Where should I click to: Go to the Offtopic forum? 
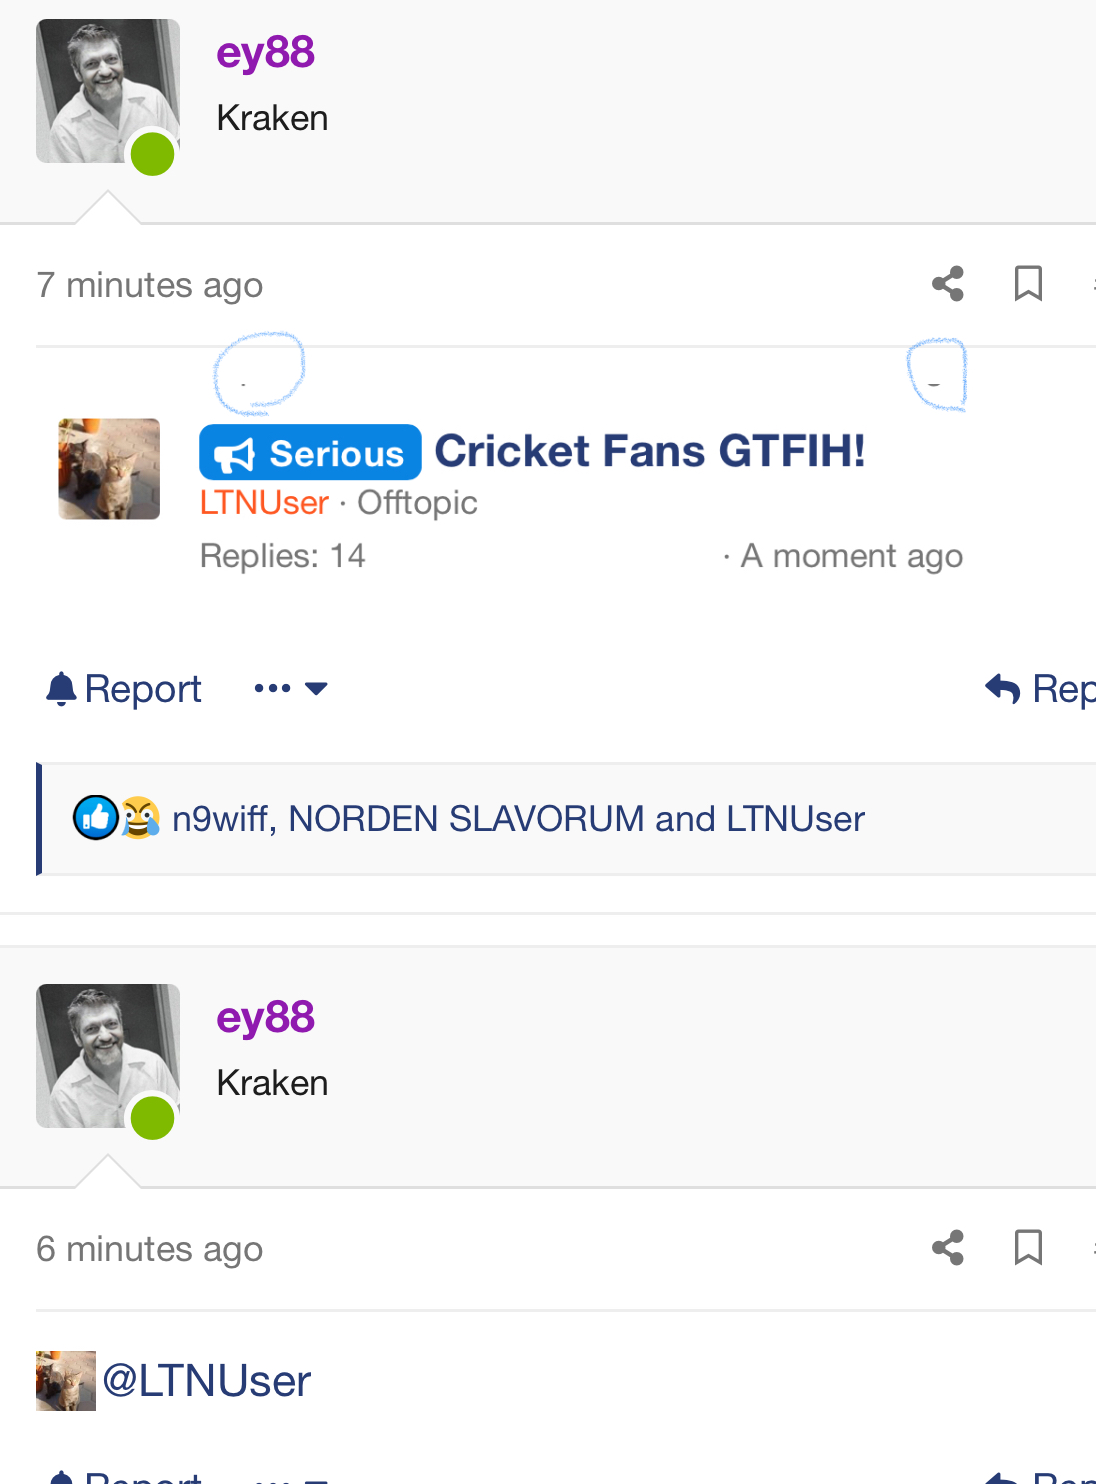[417, 503]
